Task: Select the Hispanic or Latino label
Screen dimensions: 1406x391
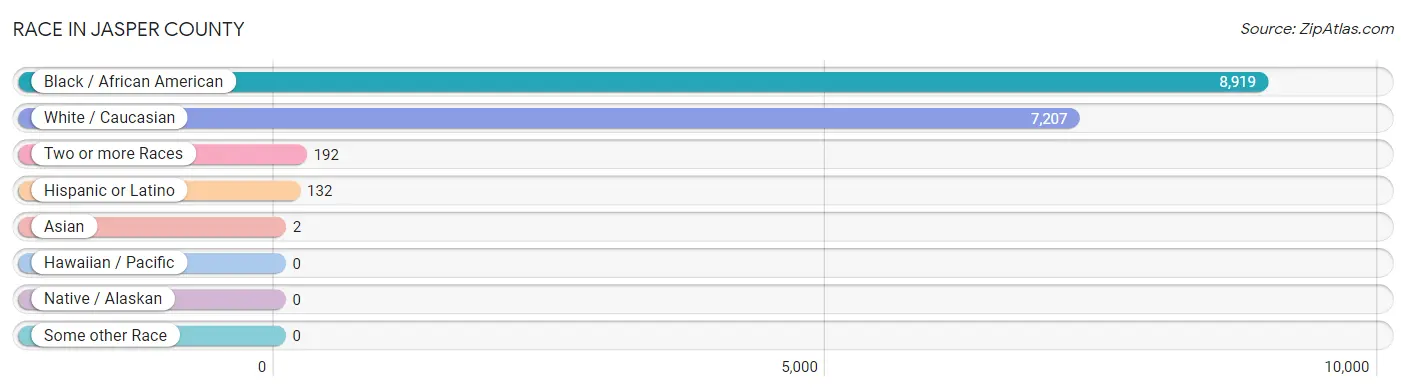Action: pos(109,190)
